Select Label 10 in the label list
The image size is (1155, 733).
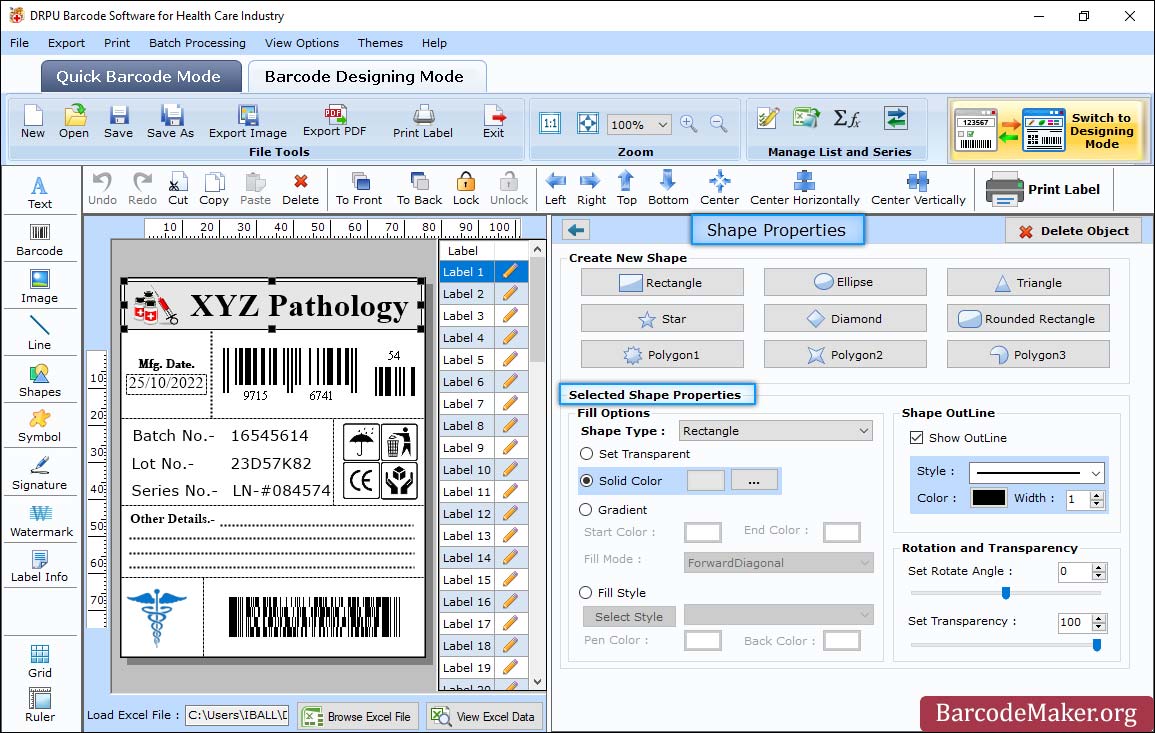tap(467, 470)
